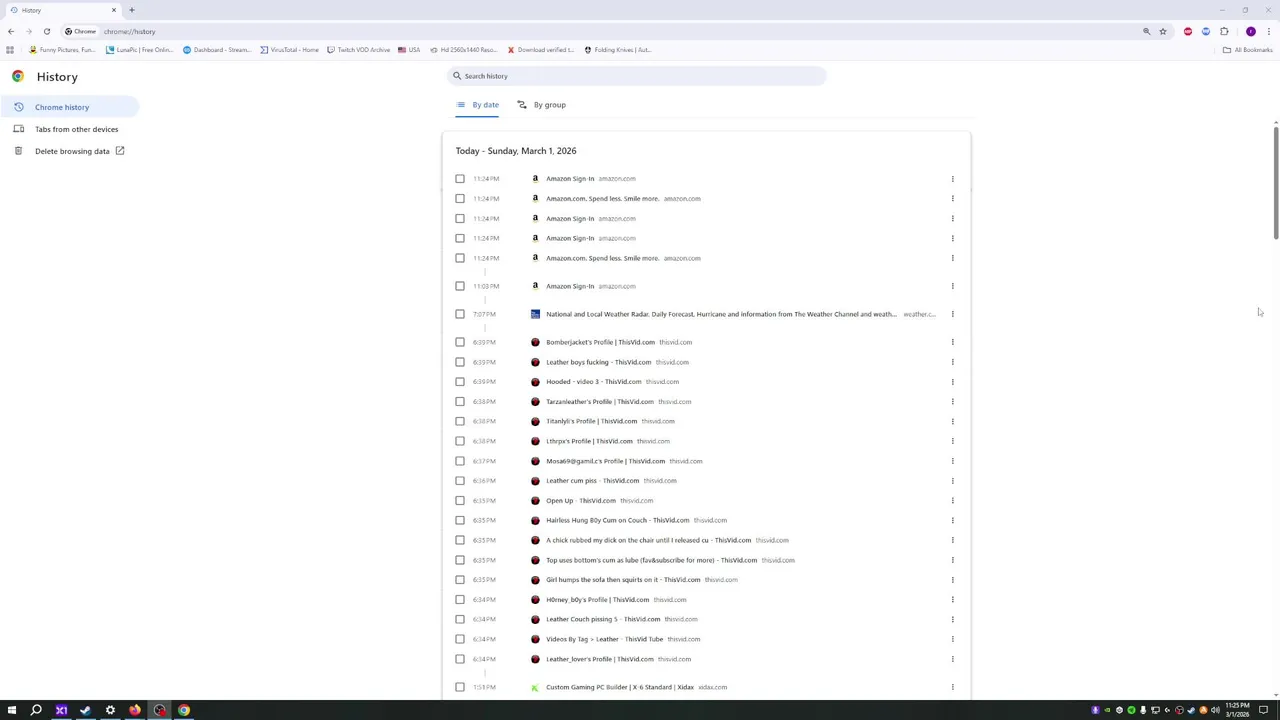1280x720 pixels.
Task: Click the browser back arrow
Action: (x=11, y=31)
